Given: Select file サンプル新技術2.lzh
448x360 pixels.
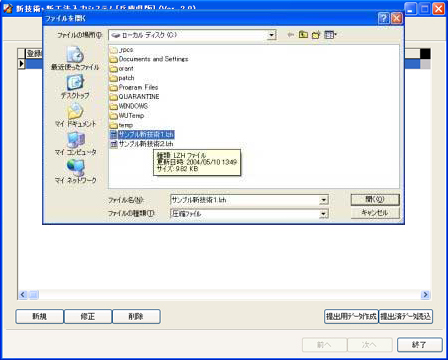Looking at the screenshot, I should point(142,144).
